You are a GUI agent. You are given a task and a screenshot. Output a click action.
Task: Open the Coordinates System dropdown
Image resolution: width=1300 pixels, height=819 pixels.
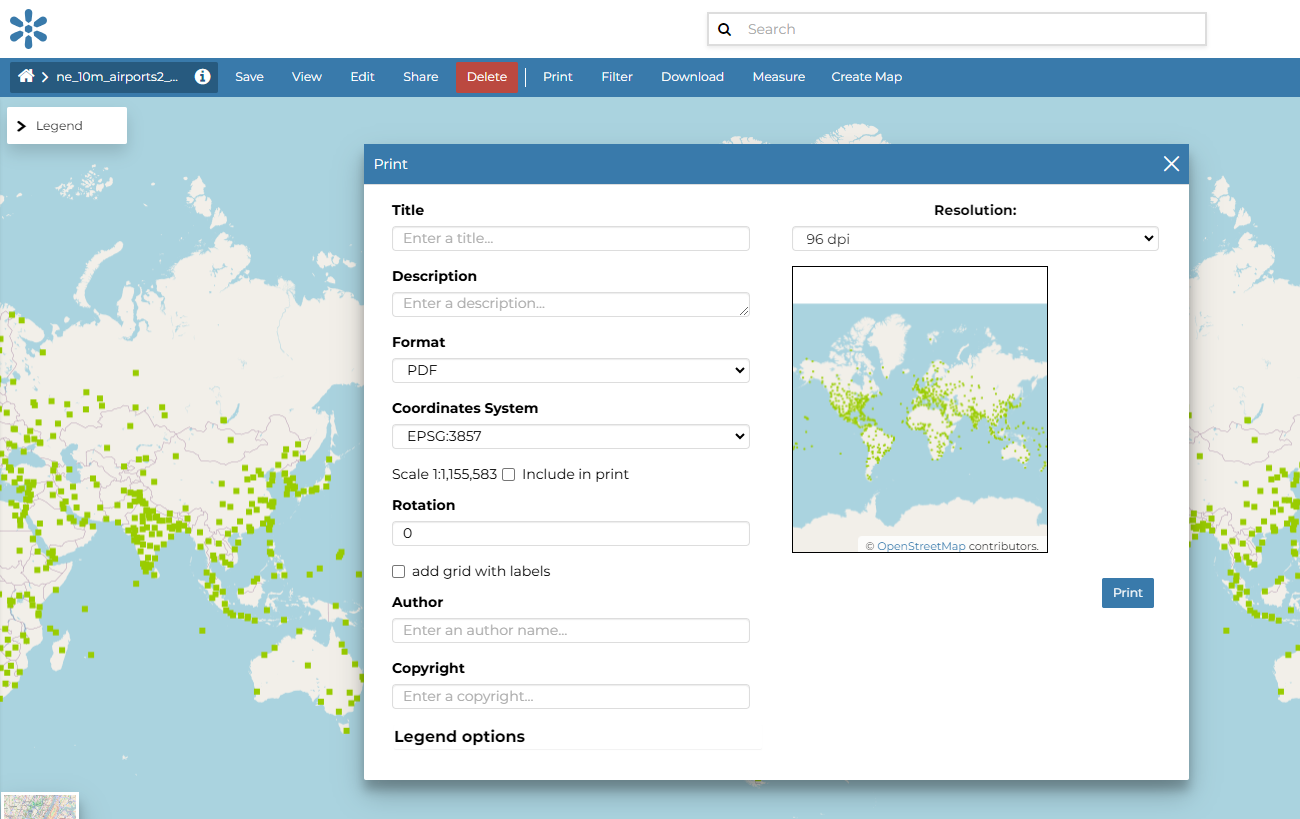click(x=570, y=437)
